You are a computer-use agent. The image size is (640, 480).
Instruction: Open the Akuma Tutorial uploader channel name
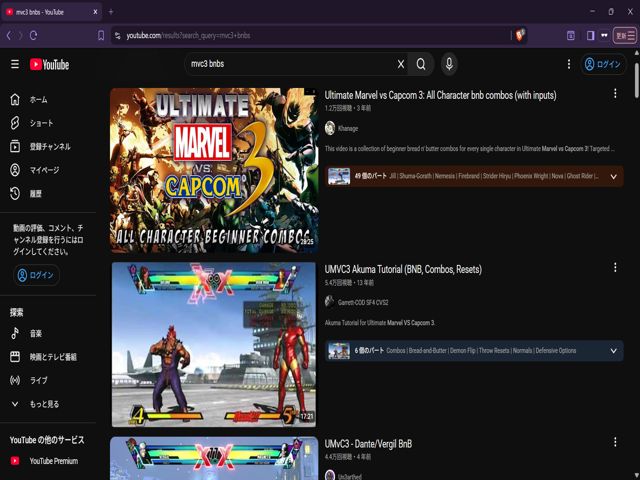point(363,302)
